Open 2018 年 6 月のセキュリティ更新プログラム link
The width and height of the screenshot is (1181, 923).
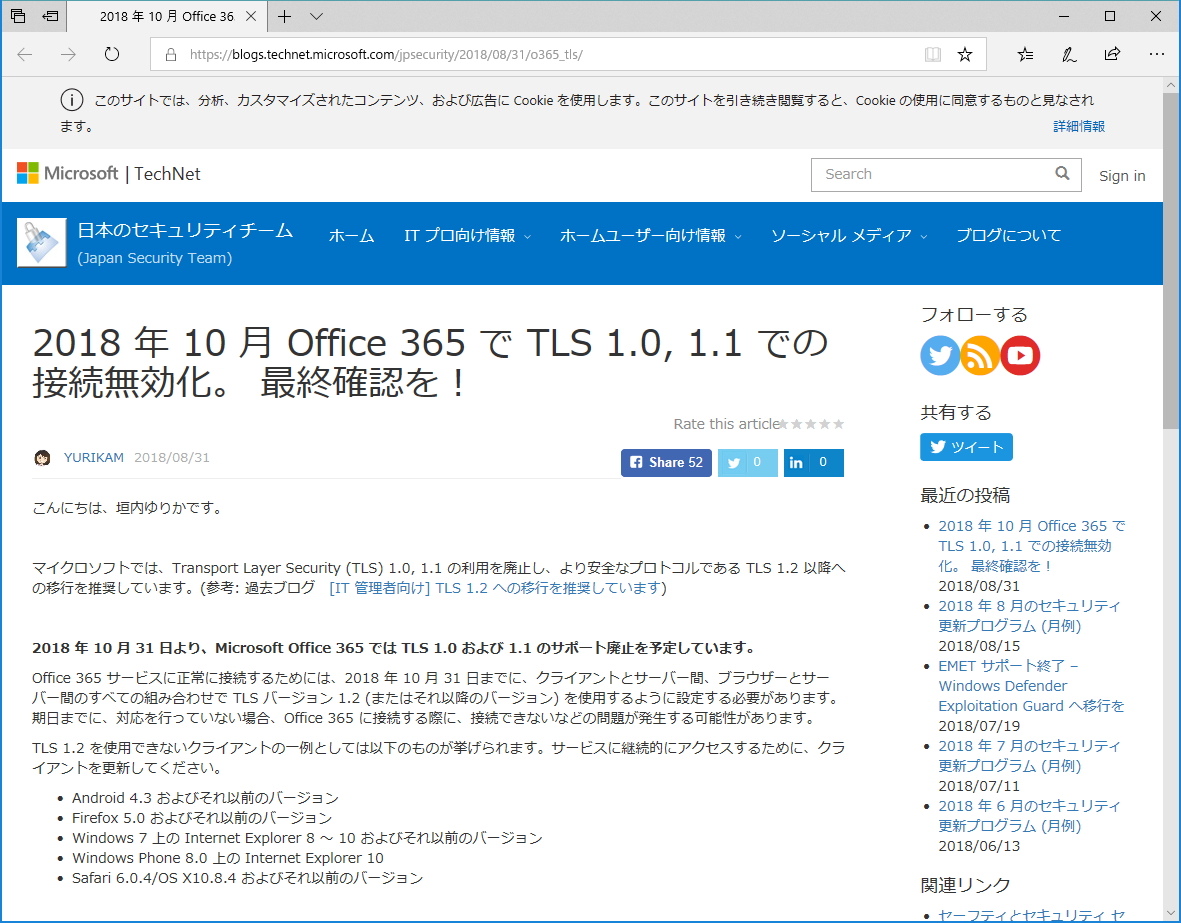tap(1029, 815)
